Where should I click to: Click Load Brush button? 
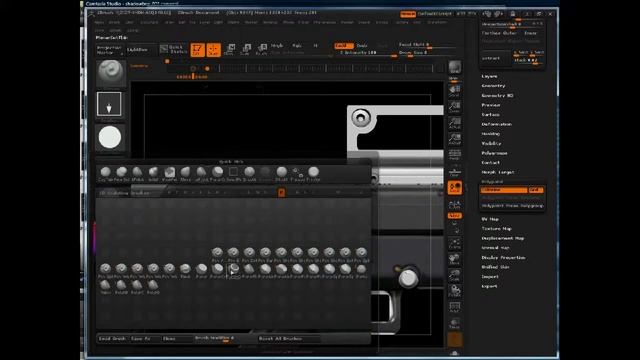[112, 339]
